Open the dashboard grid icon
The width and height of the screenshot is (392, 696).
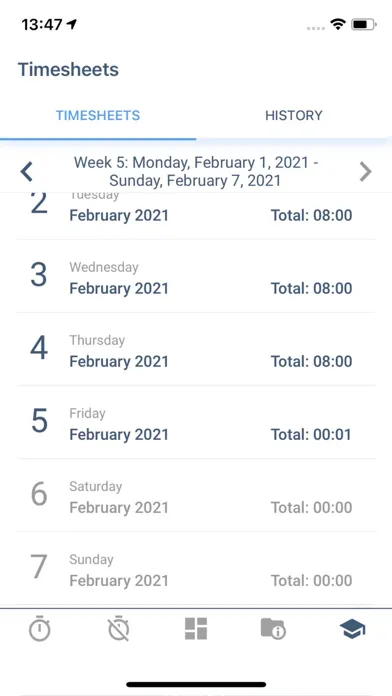click(x=196, y=629)
